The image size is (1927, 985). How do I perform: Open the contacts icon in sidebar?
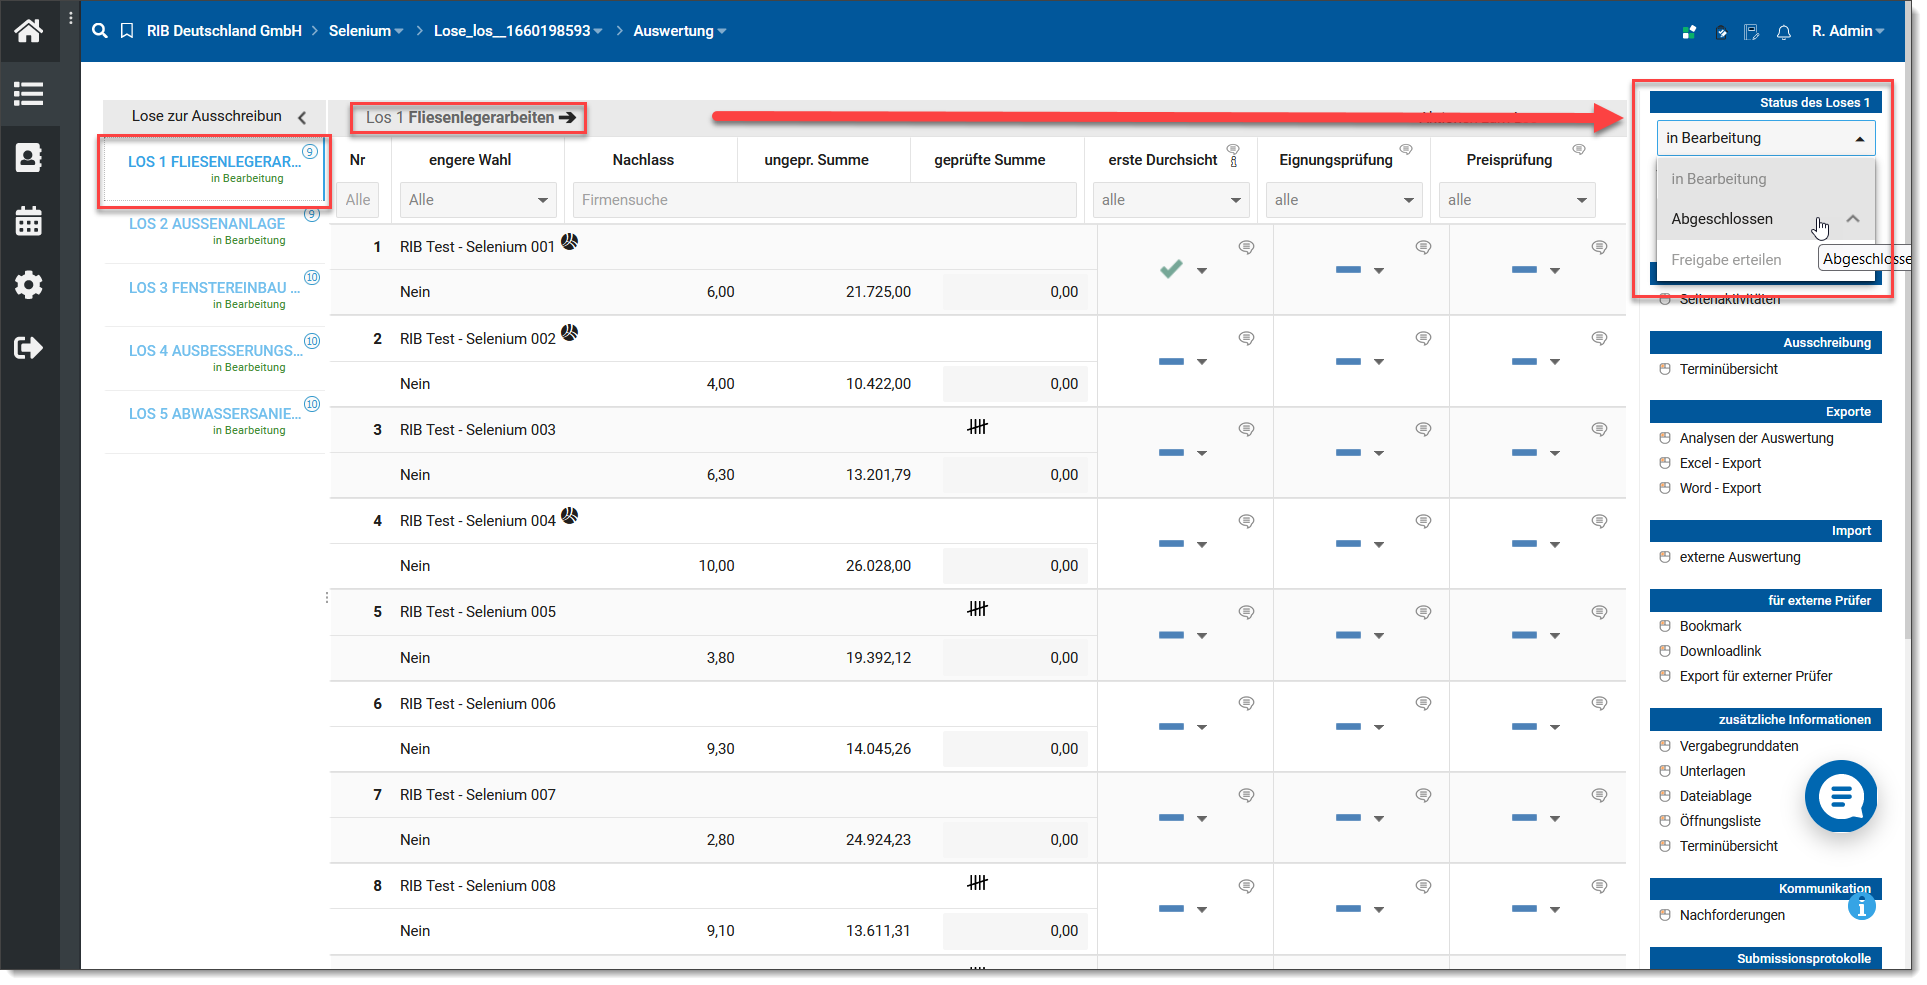28,157
